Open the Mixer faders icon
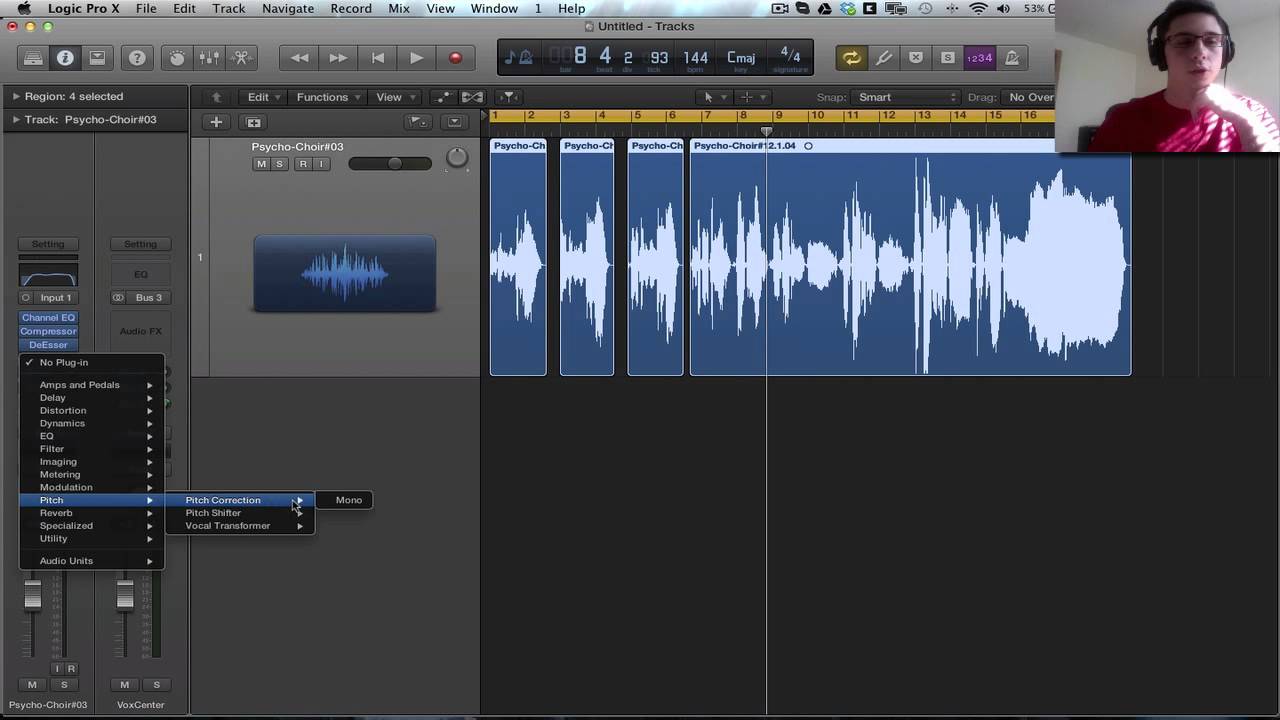Image resolution: width=1280 pixels, height=720 pixels. (209, 58)
